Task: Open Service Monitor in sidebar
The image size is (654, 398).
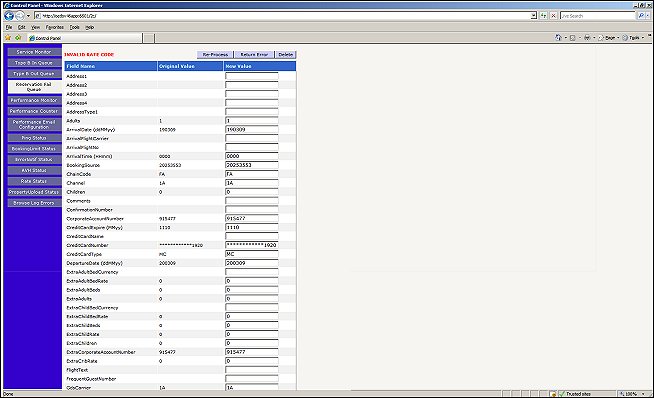Action: [34, 52]
